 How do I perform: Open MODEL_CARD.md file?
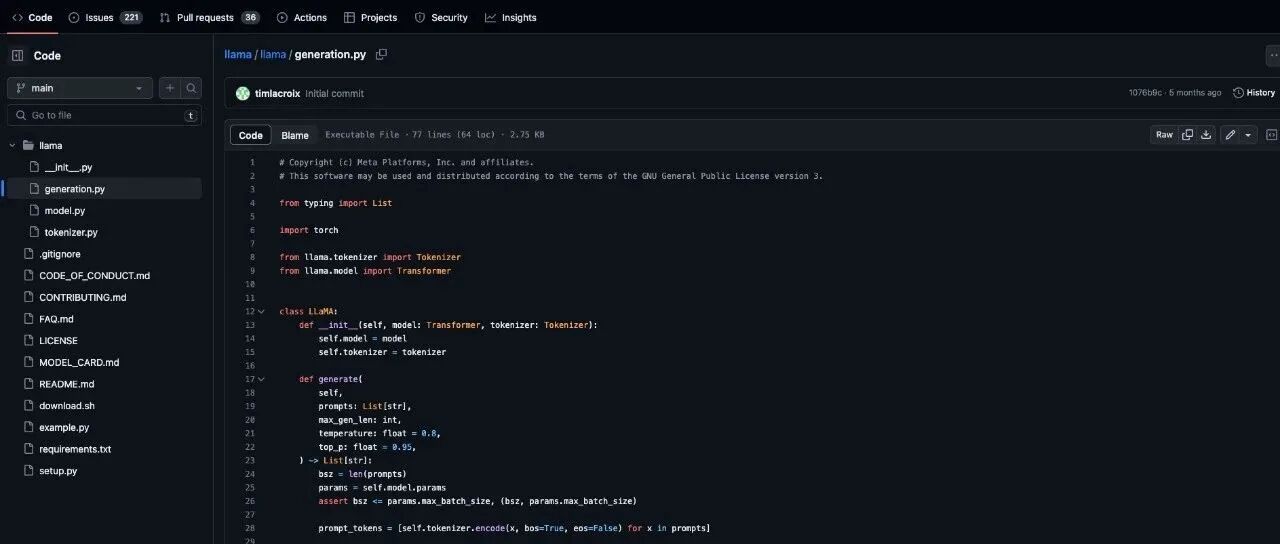[x=78, y=362]
